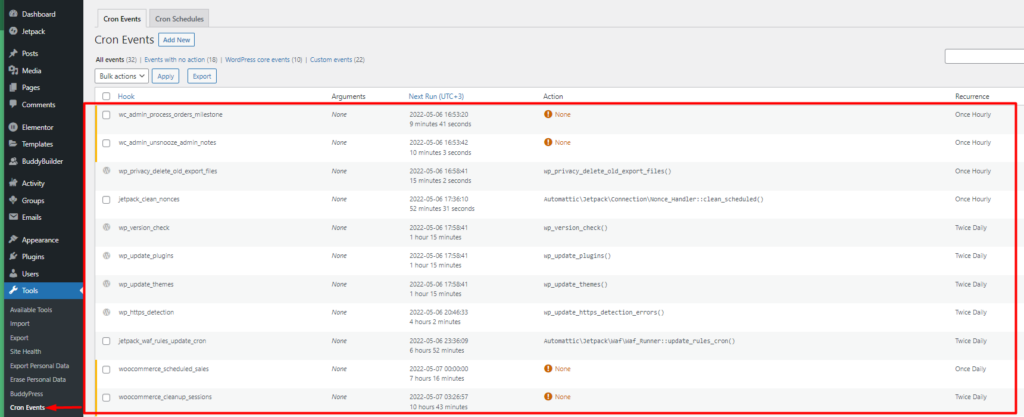1024x417 pixels.
Task: Click the Groups icon in sidebar
Action: pyautogui.click(x=12, y=200)
